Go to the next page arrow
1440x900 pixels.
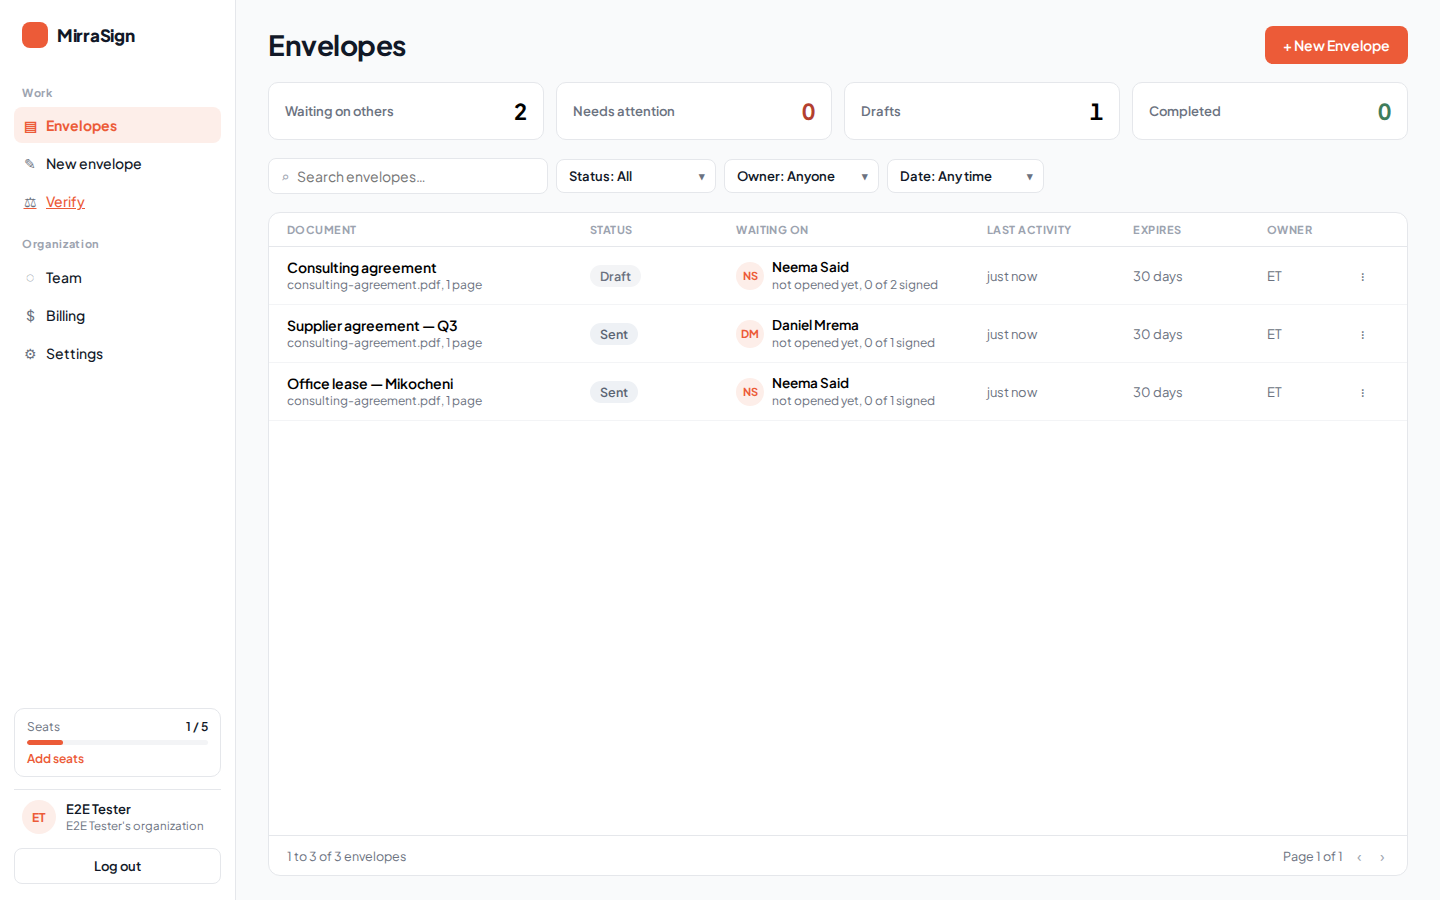pos(1382,857)
